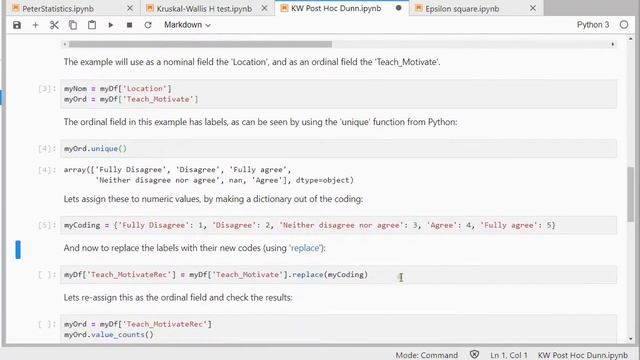Close the PeterStatistics.ipynb tab

click(x=130, y=8)
